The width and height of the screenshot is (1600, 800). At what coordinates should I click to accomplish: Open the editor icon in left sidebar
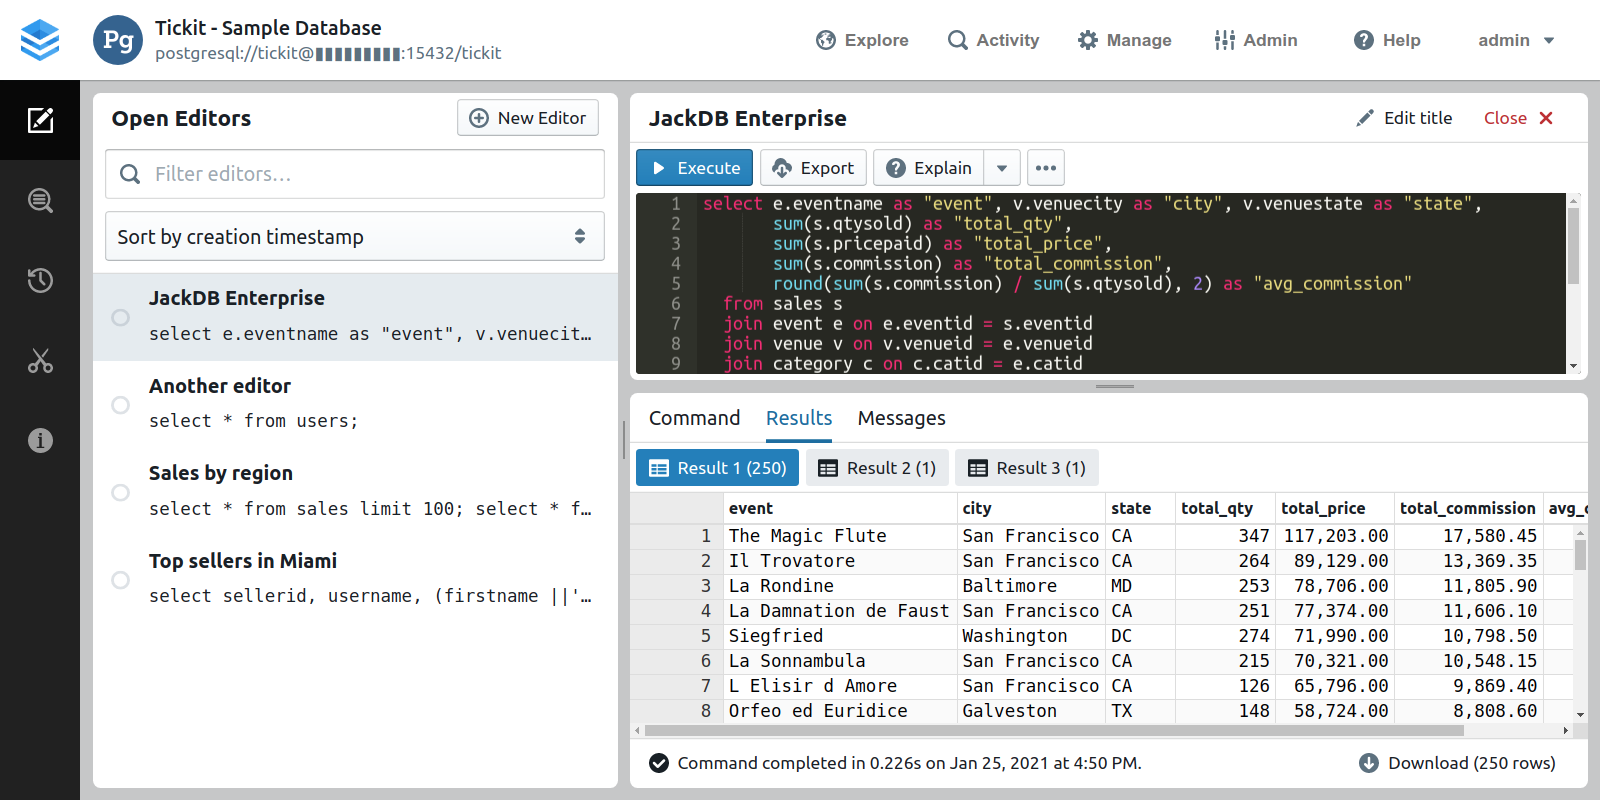coord(40,120)
